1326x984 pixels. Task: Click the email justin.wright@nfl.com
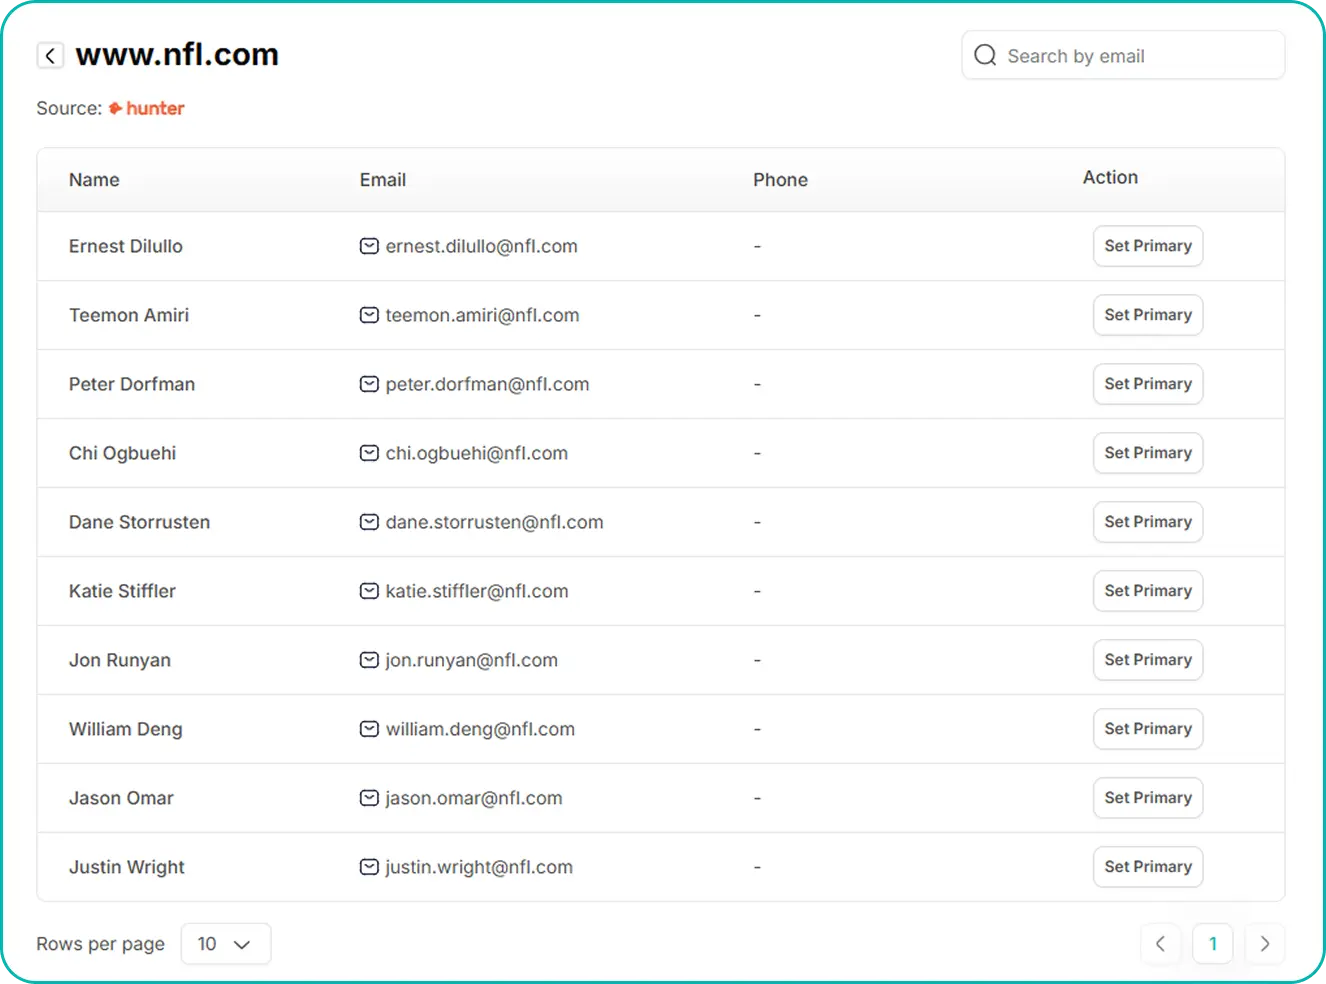pos(480,867)
